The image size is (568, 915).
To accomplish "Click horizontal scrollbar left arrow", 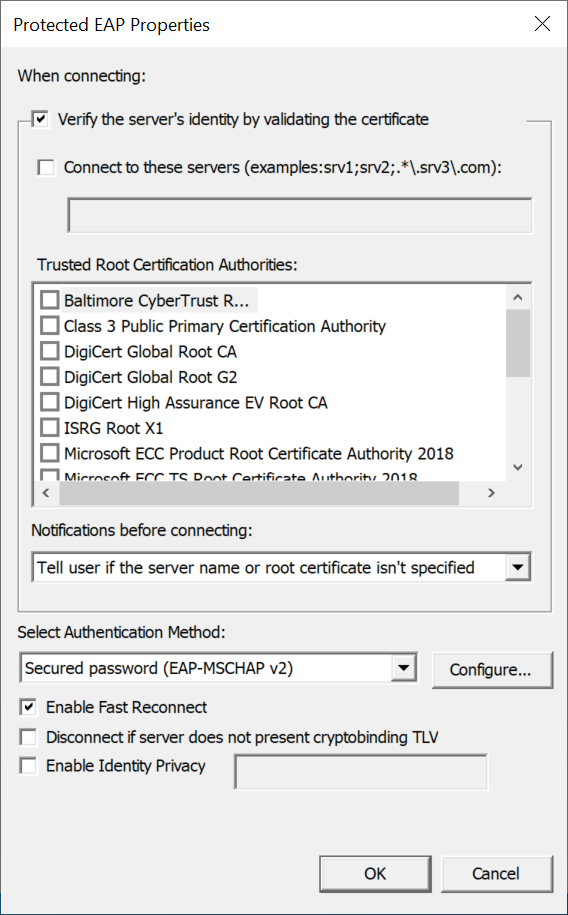I will point(46,493).
